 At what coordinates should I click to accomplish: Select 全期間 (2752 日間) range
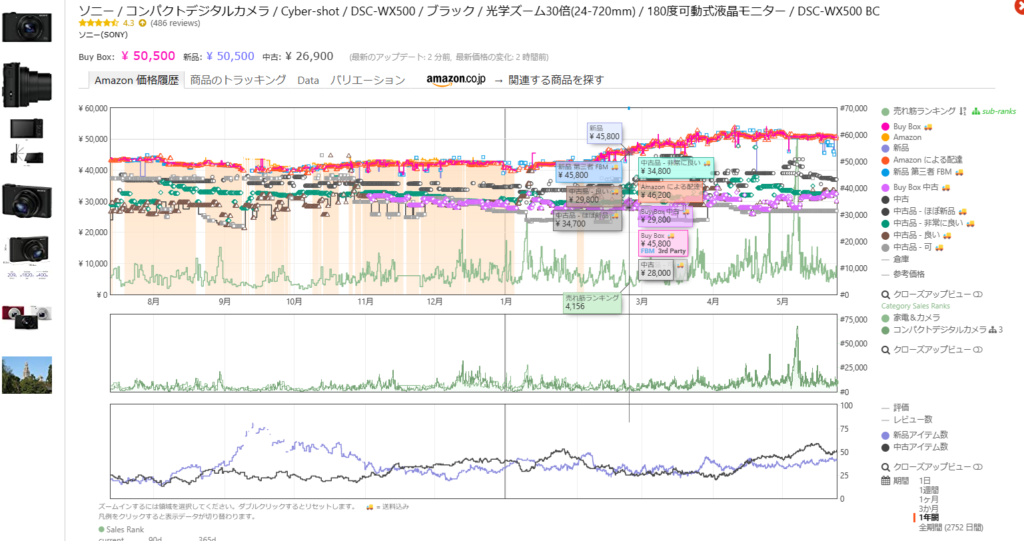click(950, 527)
